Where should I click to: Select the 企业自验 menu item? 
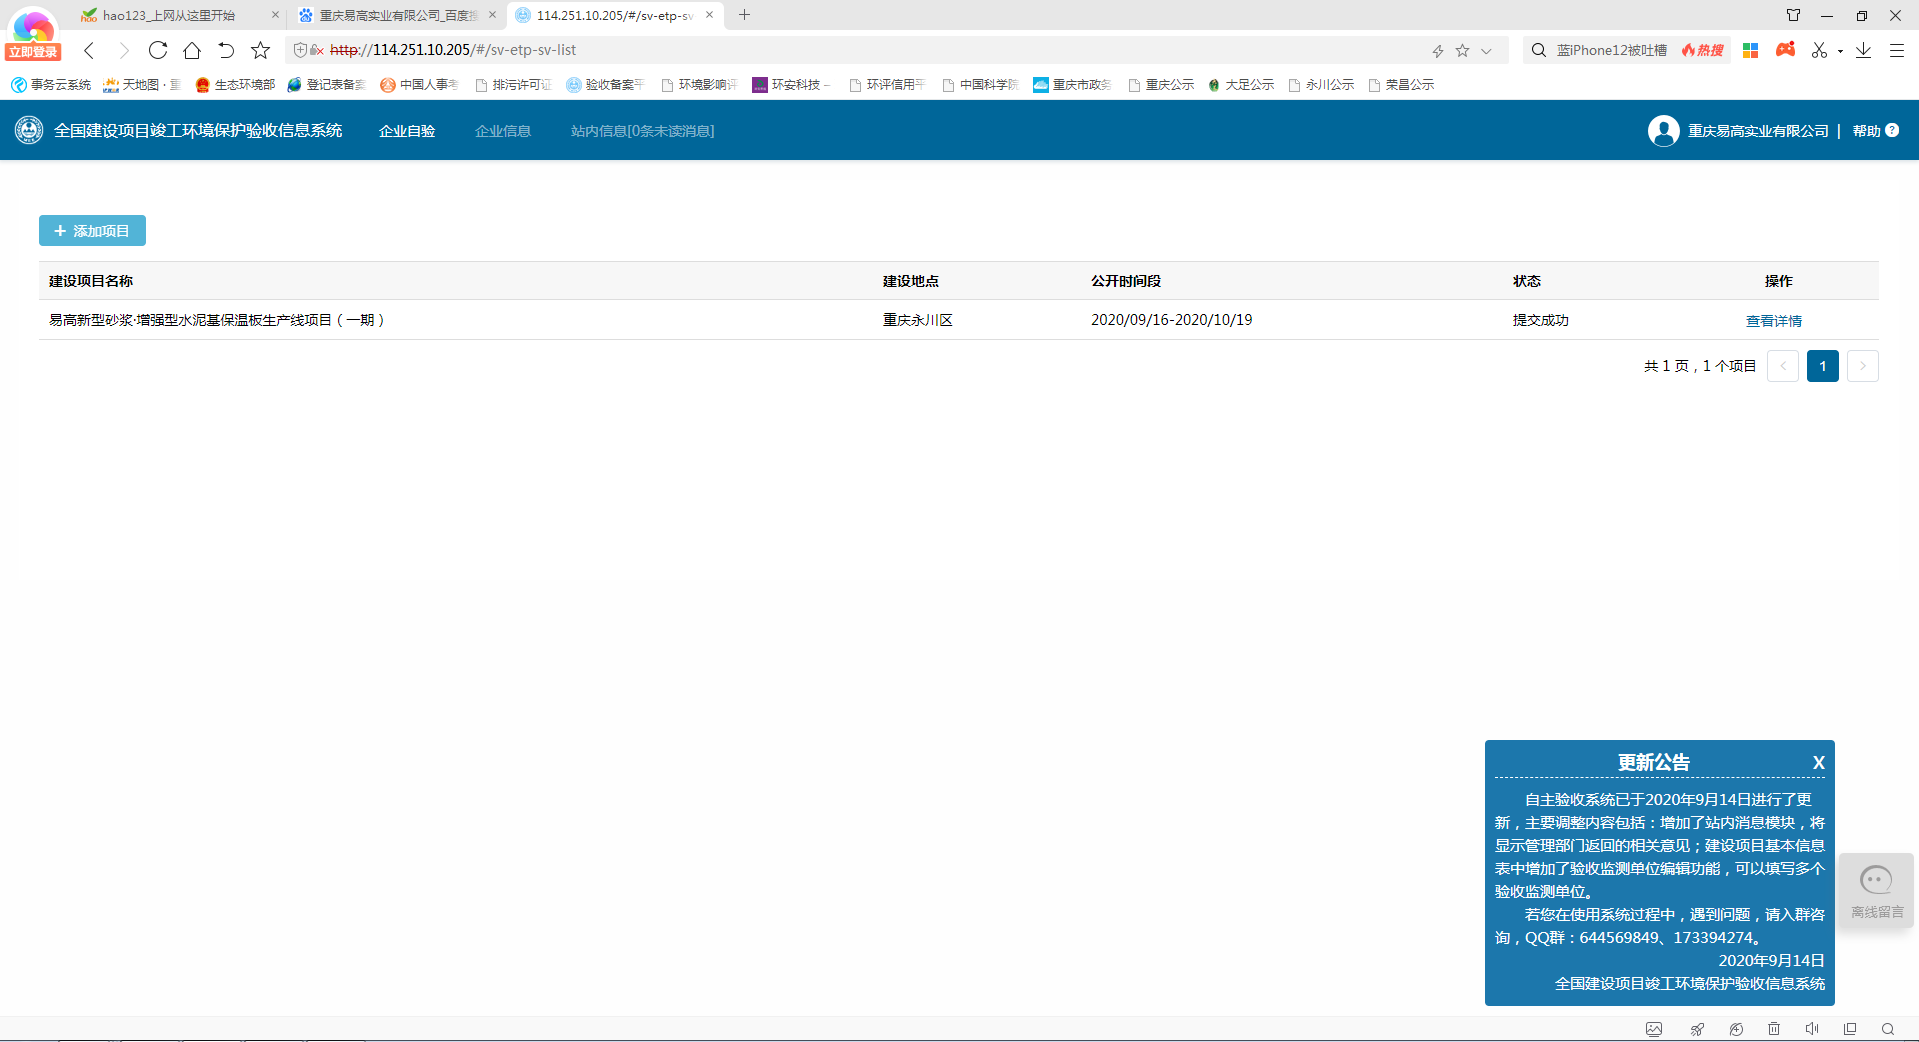(407, 131)
